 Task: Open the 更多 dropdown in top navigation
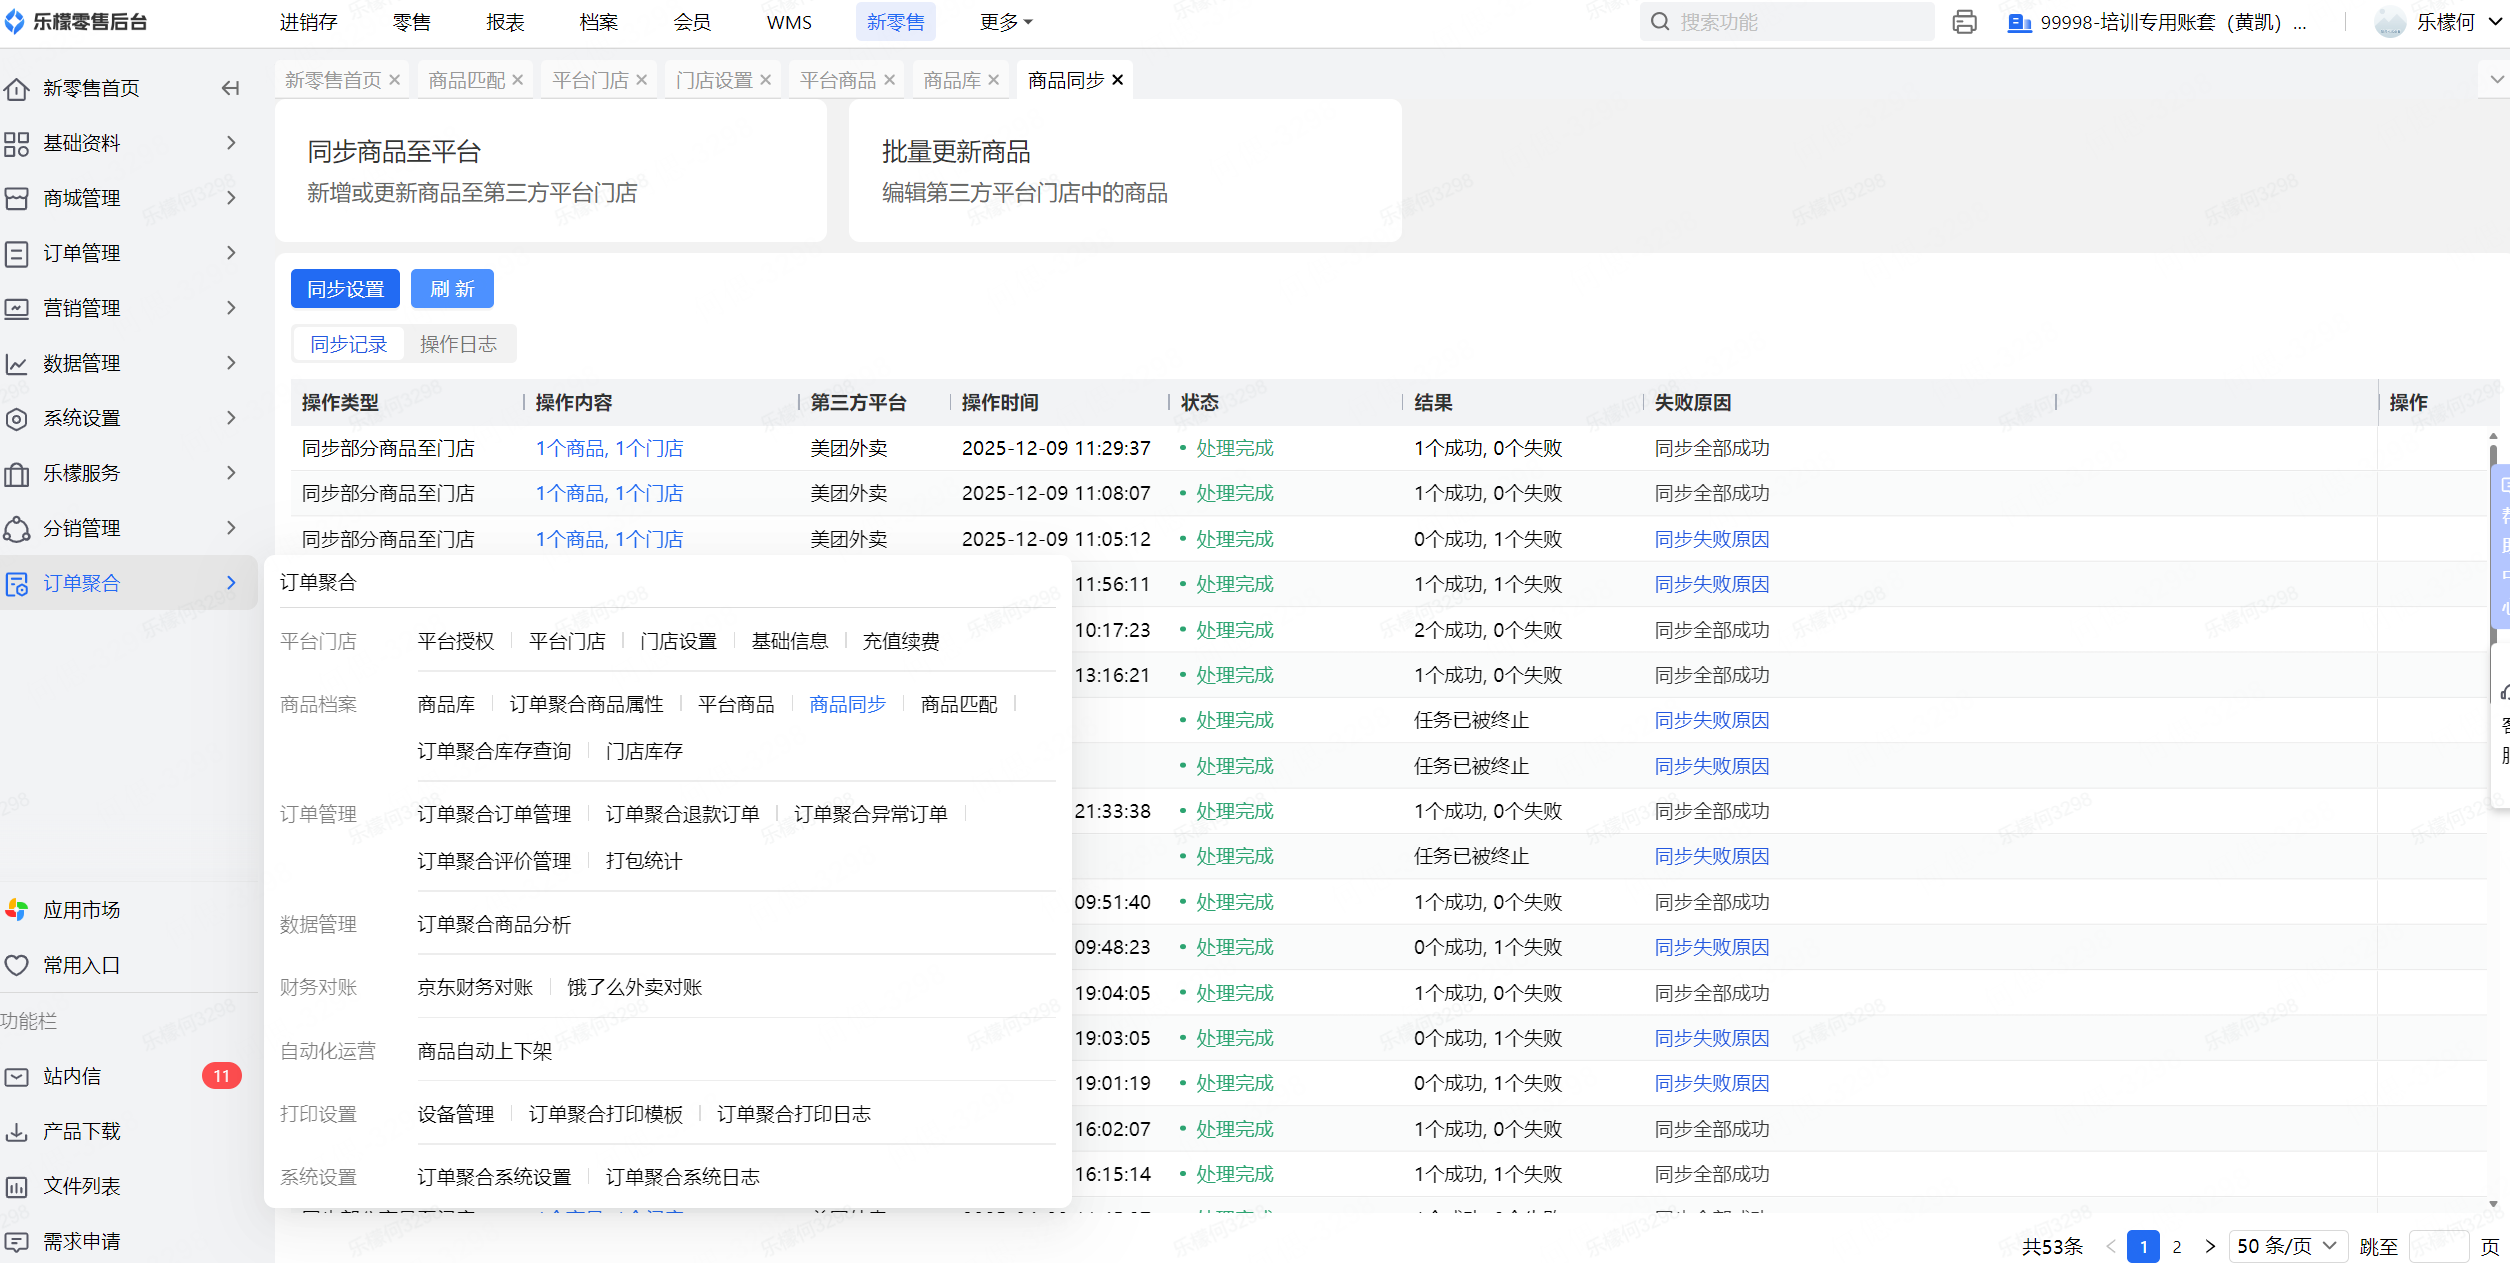pyautogui.click(x=1005, y=22)
